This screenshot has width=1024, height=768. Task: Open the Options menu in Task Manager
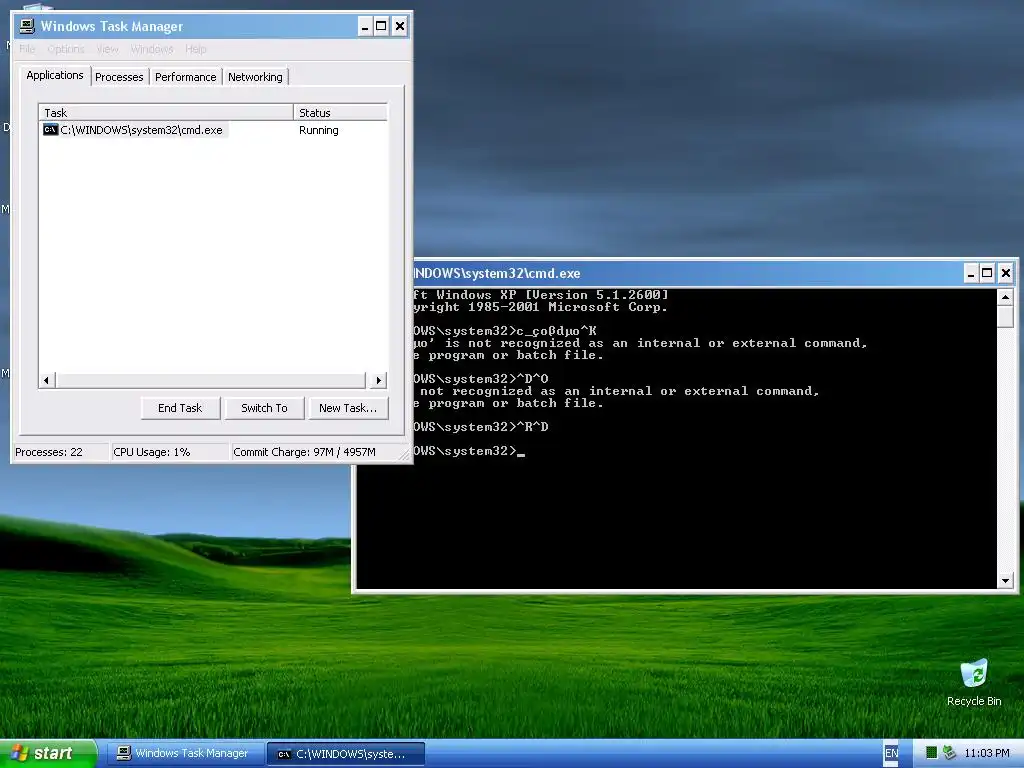pos(66,49)
